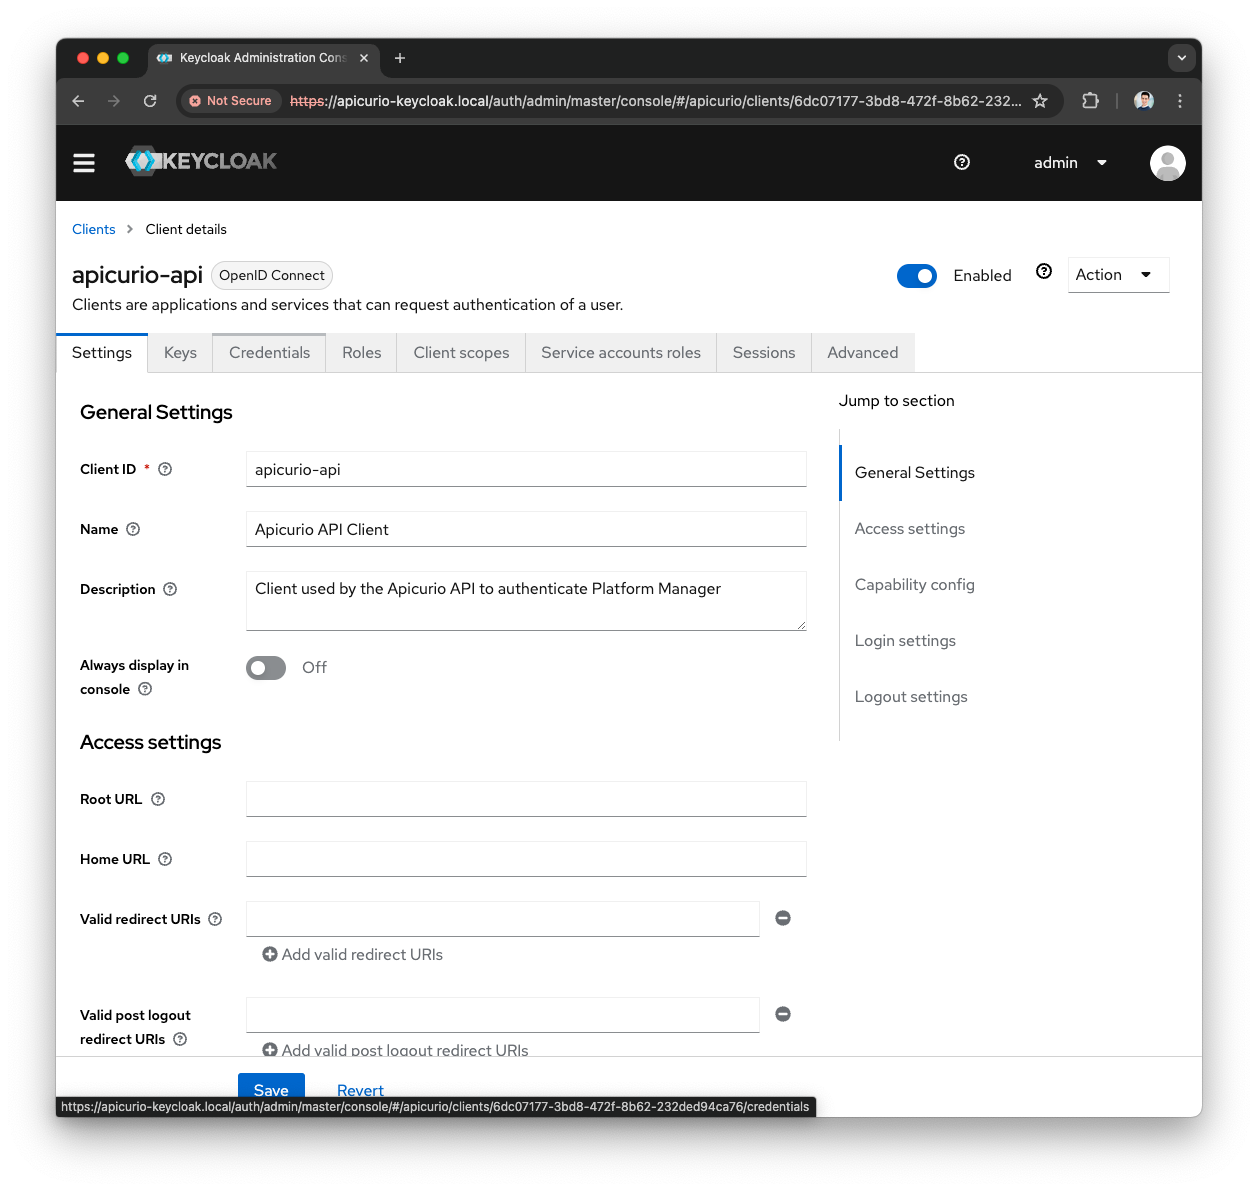1258x1191 pixels.
Task: Expand the admin account dropdown
Action: tap(1070, 162)
